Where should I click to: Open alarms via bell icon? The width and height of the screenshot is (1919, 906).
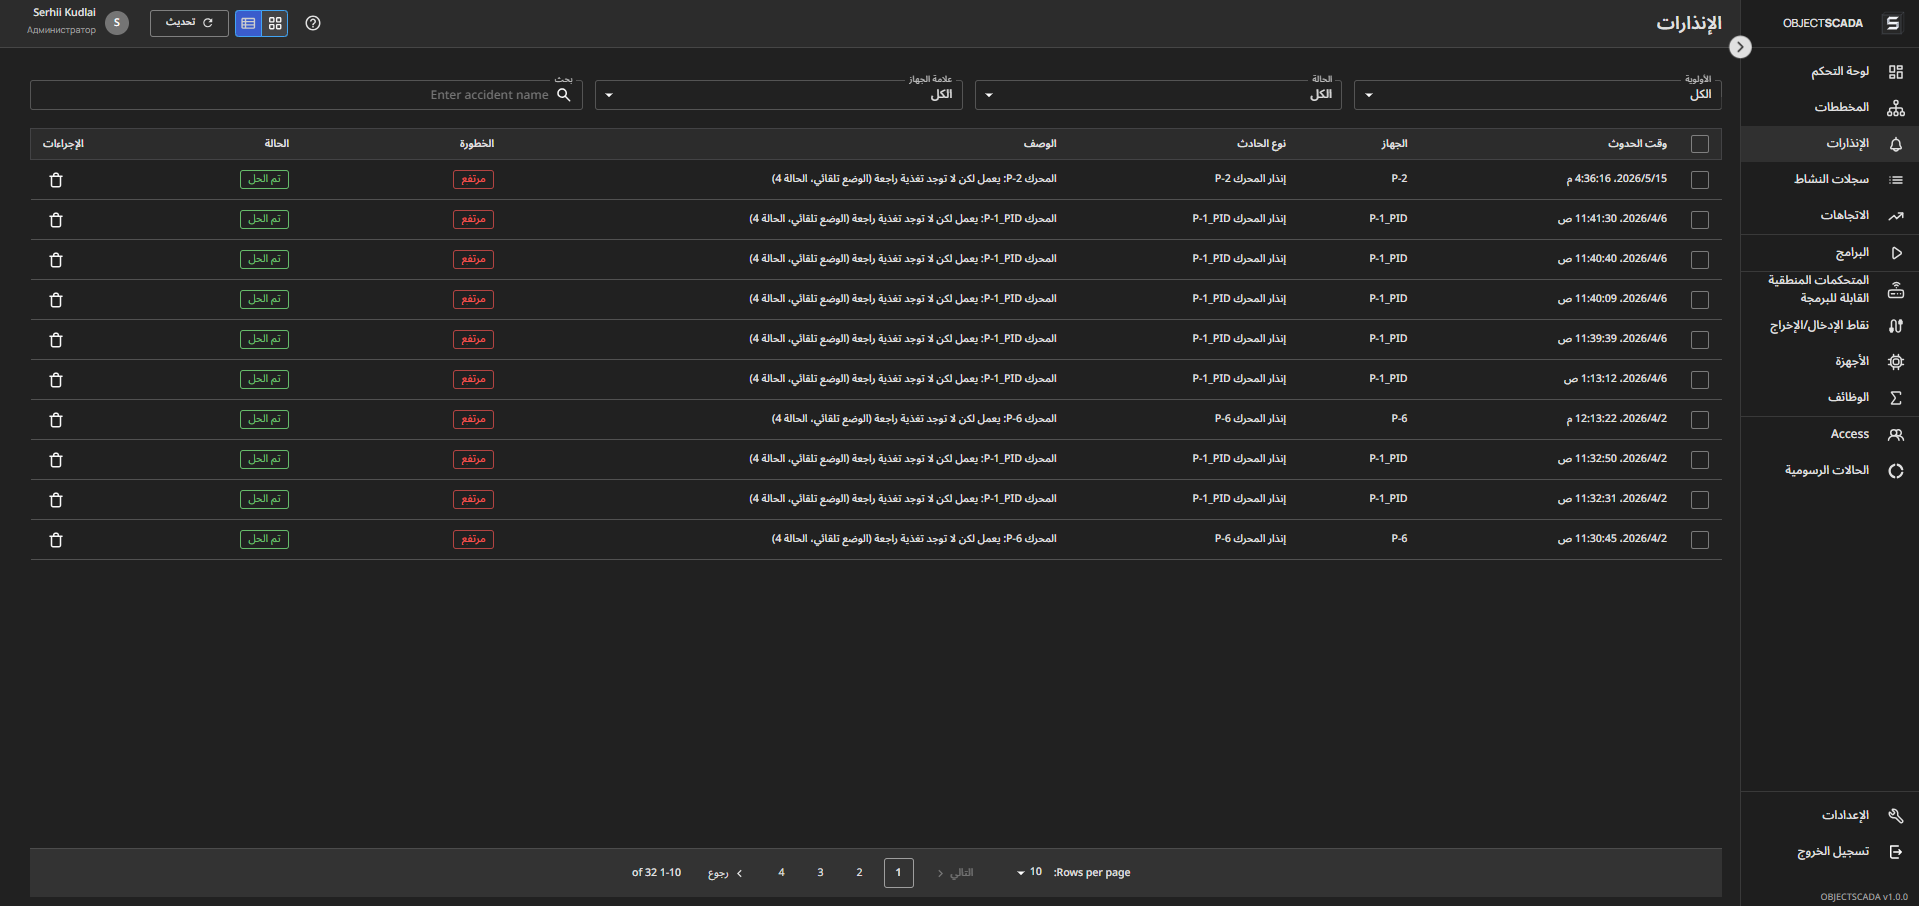tap(1895, 144)
